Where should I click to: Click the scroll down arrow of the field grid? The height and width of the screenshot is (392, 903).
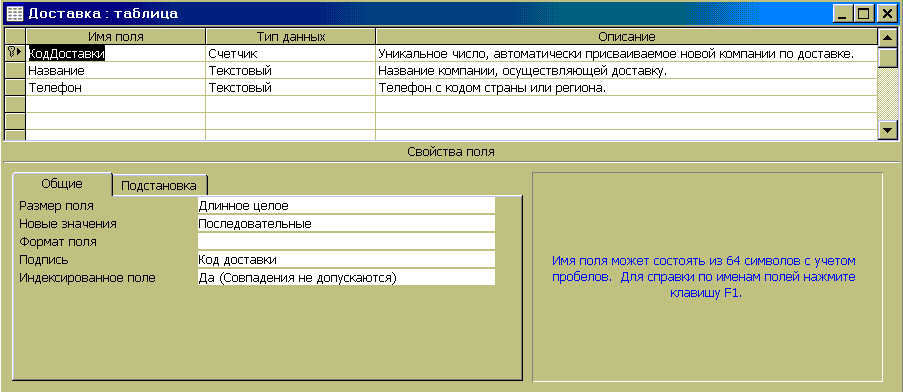click(887, 130)
